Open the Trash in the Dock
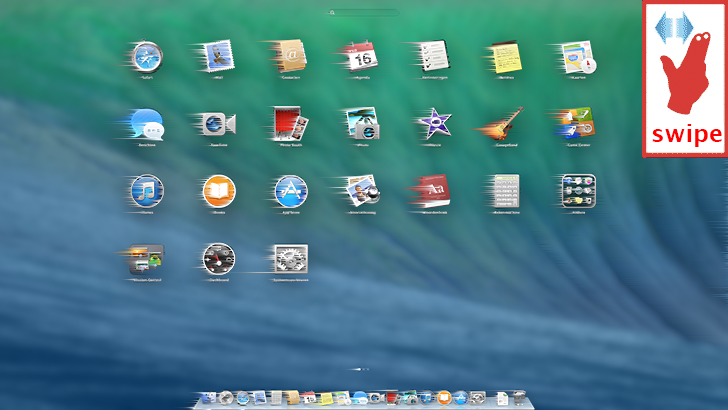728x410 pixels. pyautogui.click(x=519, y=398)
